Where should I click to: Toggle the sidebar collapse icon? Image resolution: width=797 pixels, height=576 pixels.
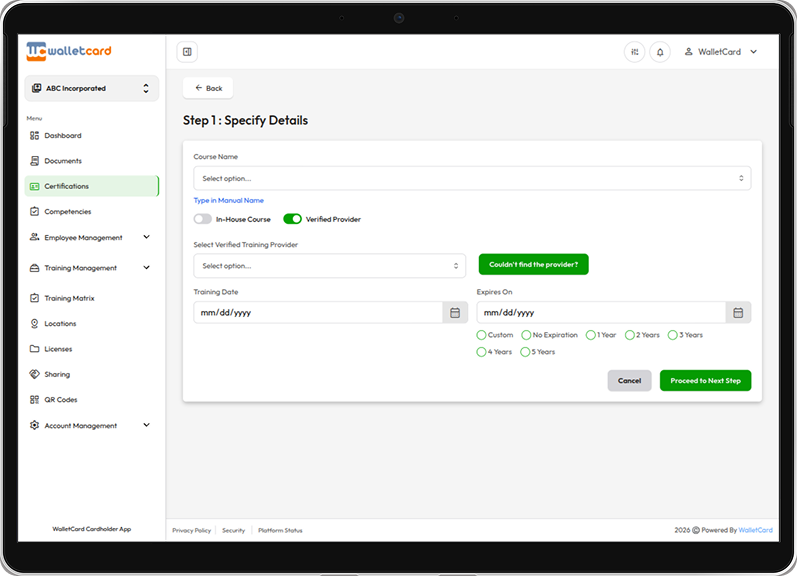pos(187,52)
